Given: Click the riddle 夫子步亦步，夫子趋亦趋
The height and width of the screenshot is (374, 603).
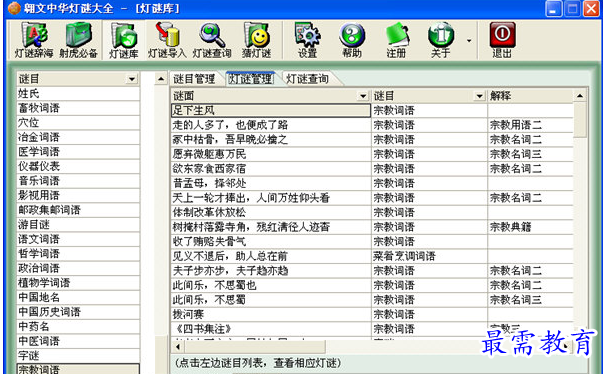Looking at the screenshot, I should click(271, 271).
